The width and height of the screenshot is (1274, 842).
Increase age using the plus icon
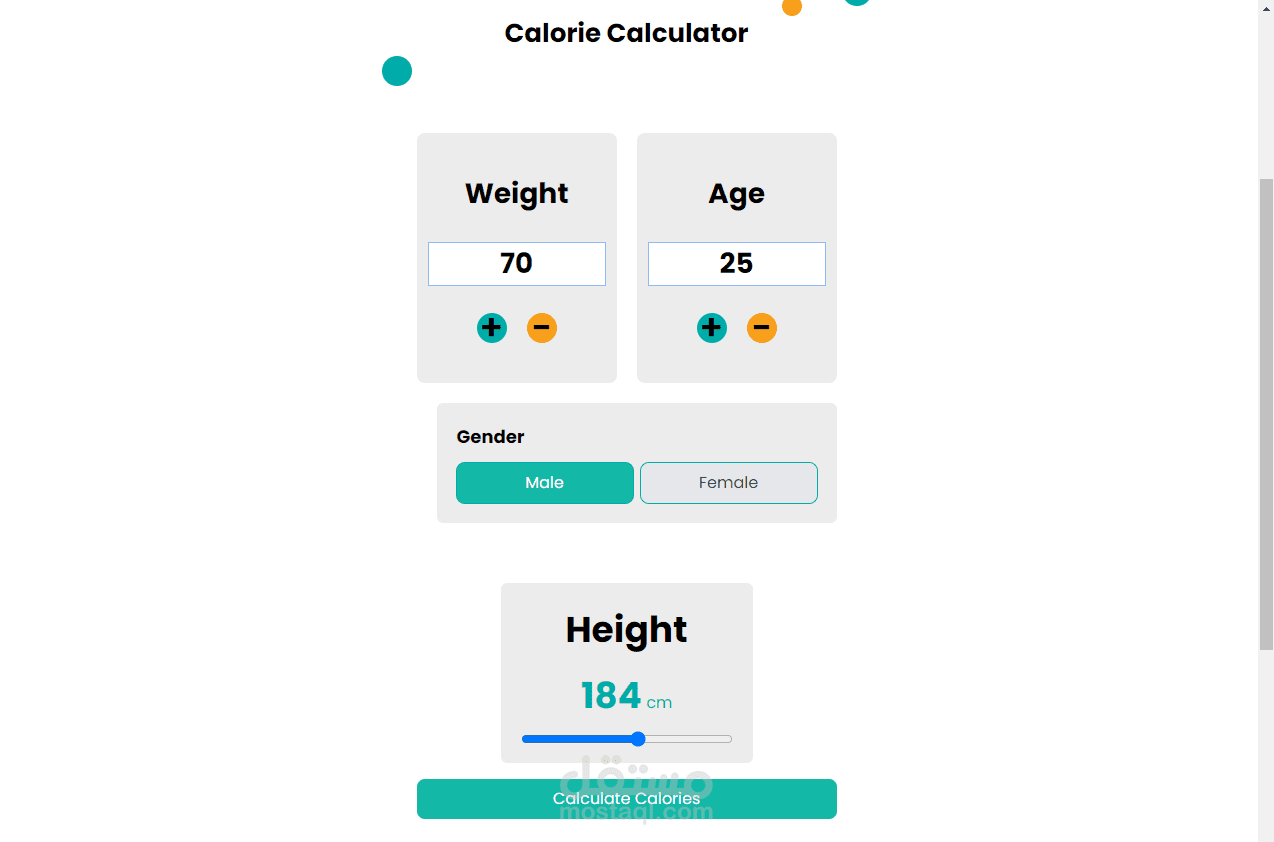712,328
